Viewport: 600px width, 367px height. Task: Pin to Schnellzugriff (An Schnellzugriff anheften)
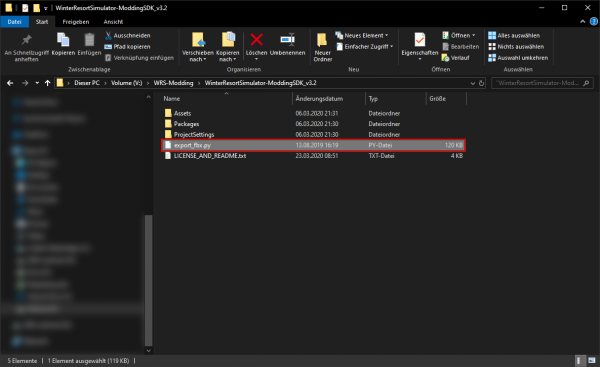point(26,47)
